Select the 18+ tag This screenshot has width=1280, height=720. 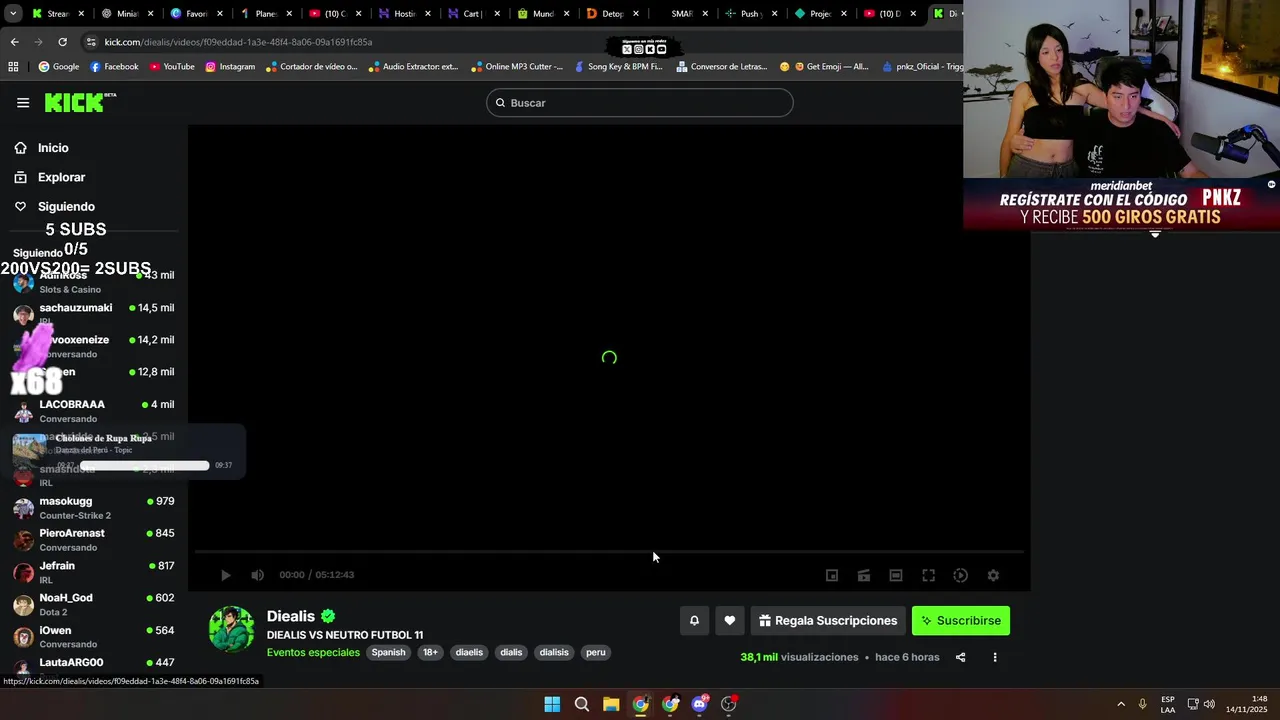point(430,652)
